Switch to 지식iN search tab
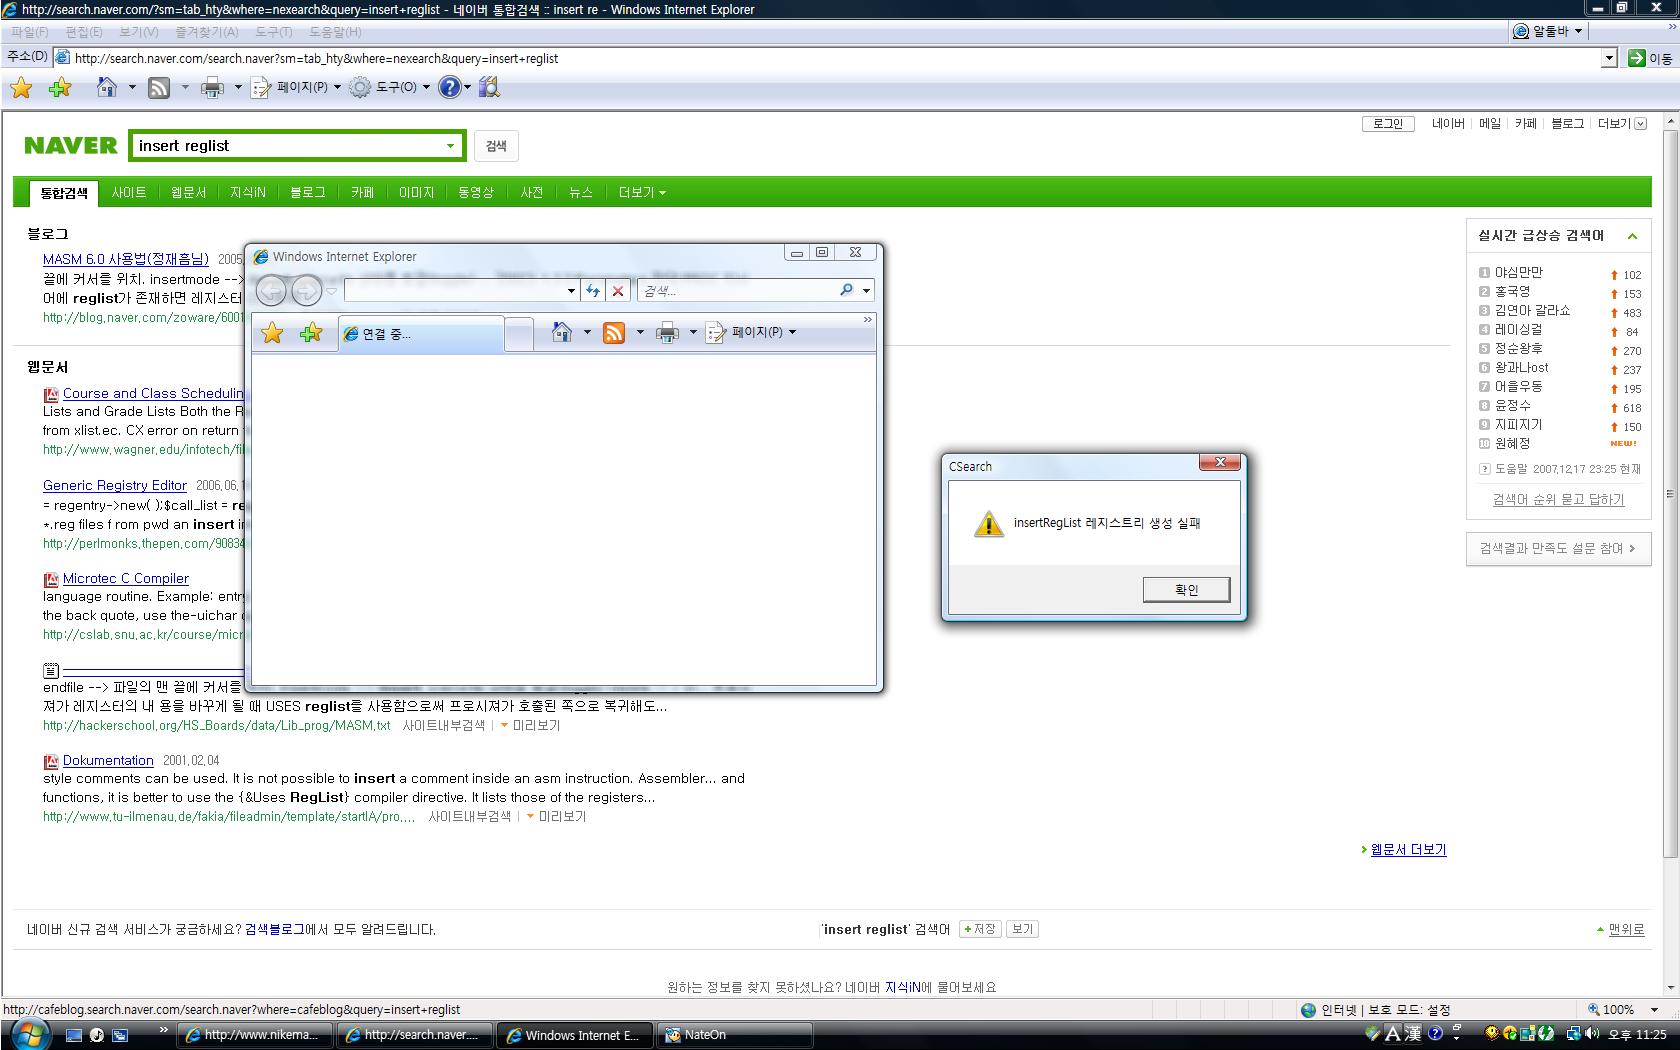The image size is (1680, 1050). [x=248, y=193]
